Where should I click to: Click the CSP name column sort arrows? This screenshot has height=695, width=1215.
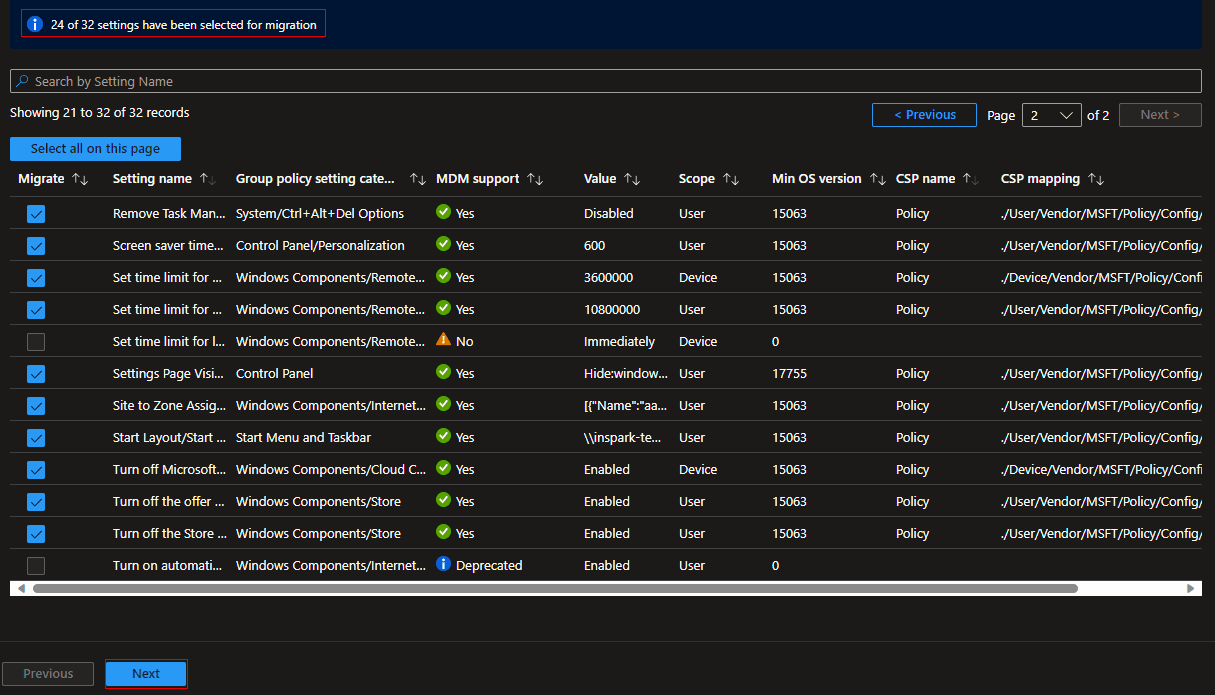[x=971, y=179]
